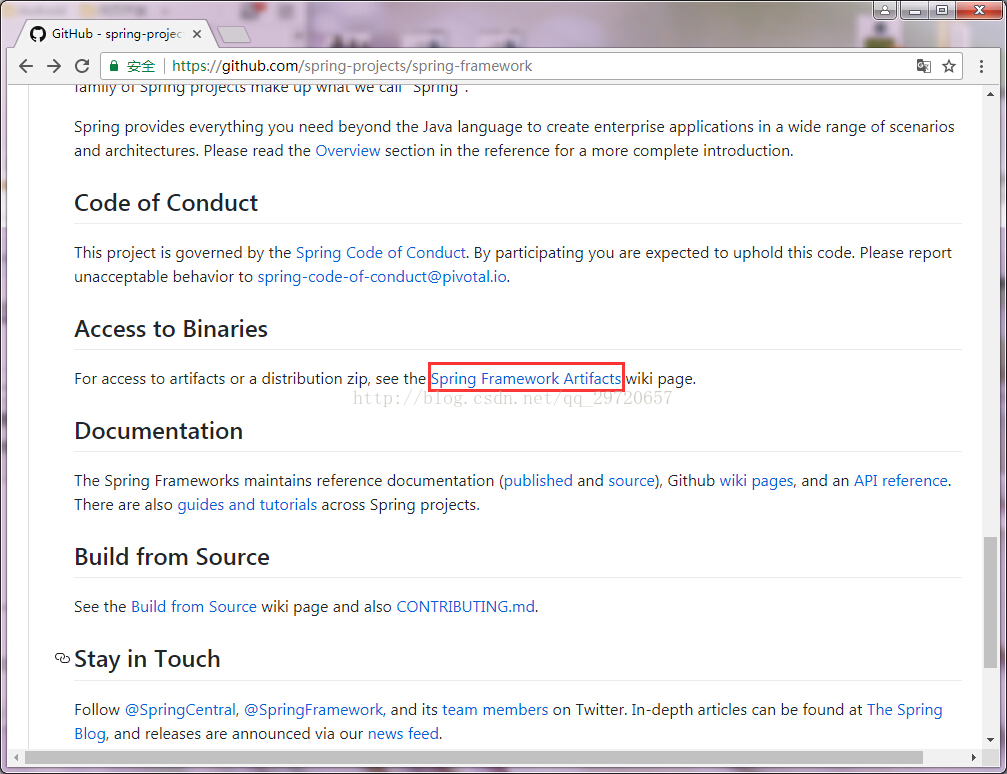
Task: Open the Build from Source wiki link
Action: coord(194,607)
